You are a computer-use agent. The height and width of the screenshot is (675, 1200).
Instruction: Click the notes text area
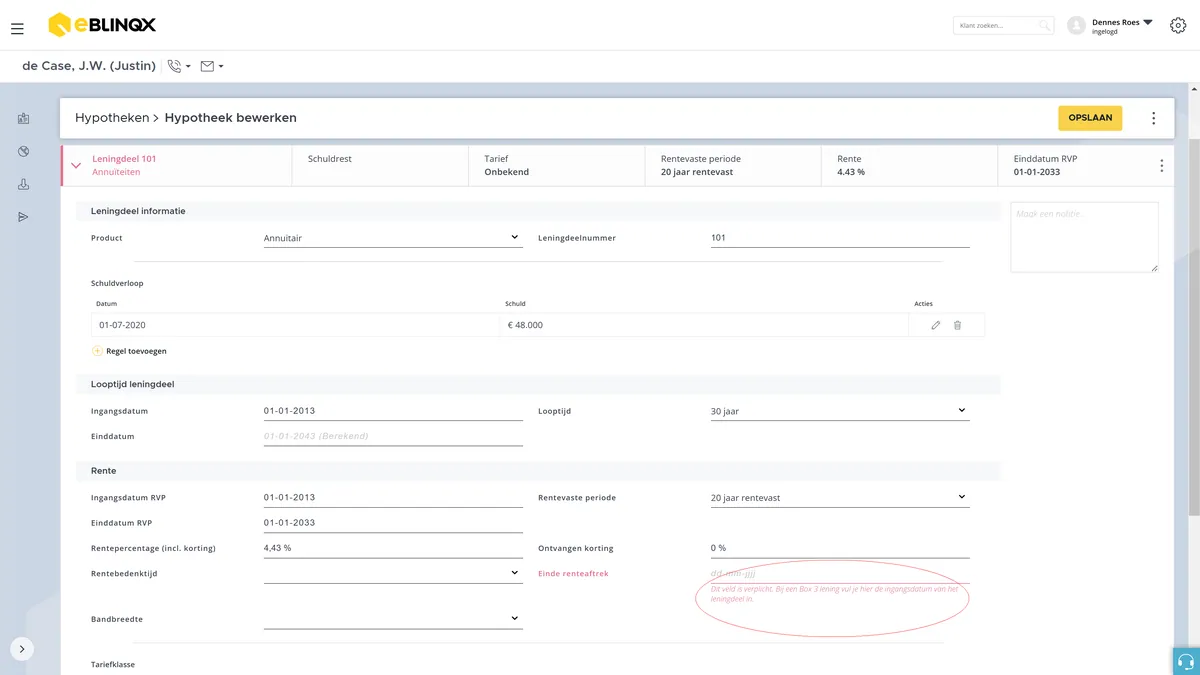coord(1084,237)
